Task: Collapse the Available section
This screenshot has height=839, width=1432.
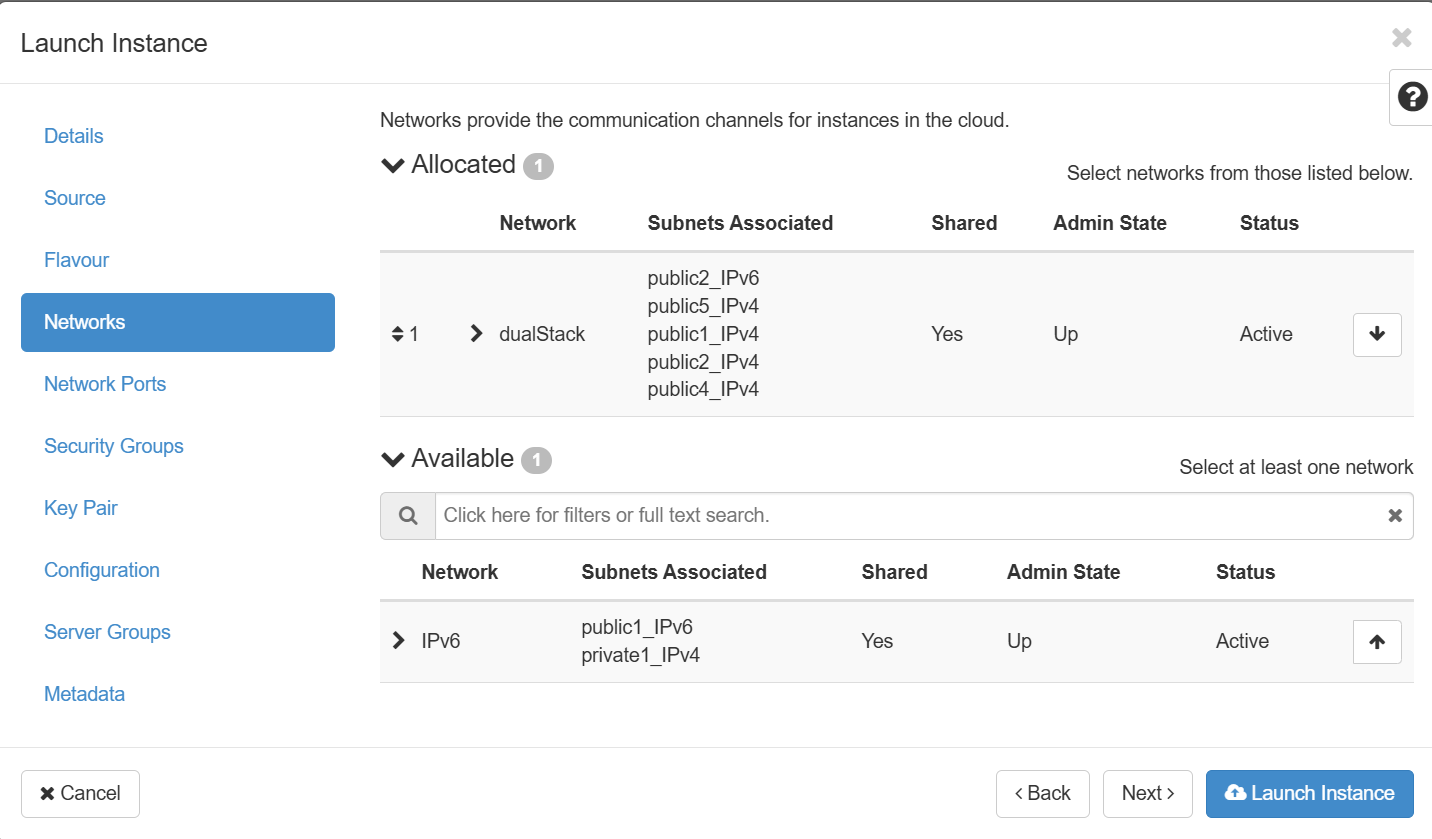Action: pyautogui.click(x=393, y=459)
